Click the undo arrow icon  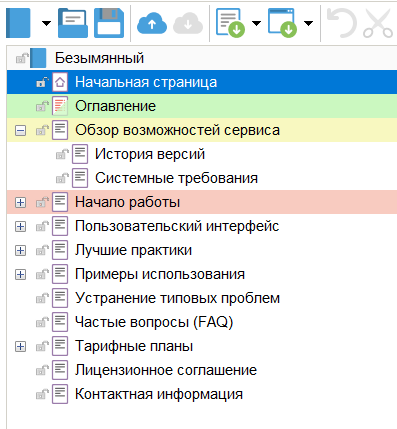pyautogui.click(x=342, y=23)
